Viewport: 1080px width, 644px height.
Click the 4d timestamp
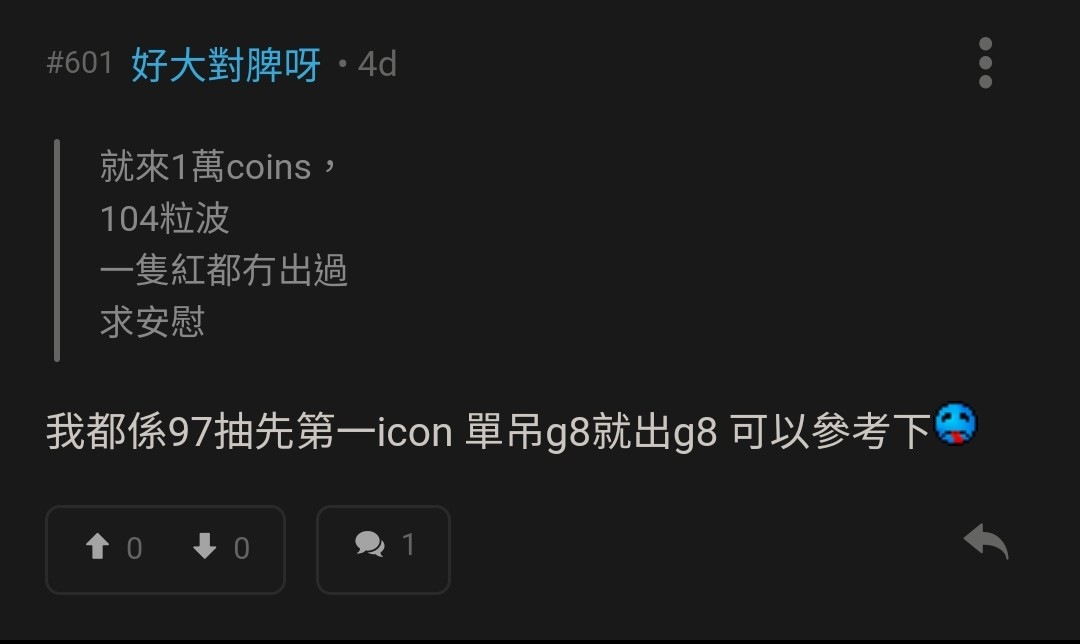pyautogui.click(x=377, y=65)
